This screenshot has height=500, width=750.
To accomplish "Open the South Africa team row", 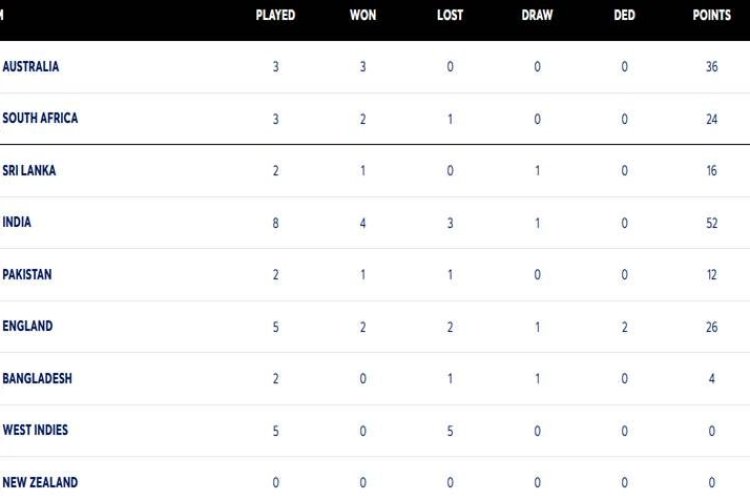I will click(x=40, y=118).
